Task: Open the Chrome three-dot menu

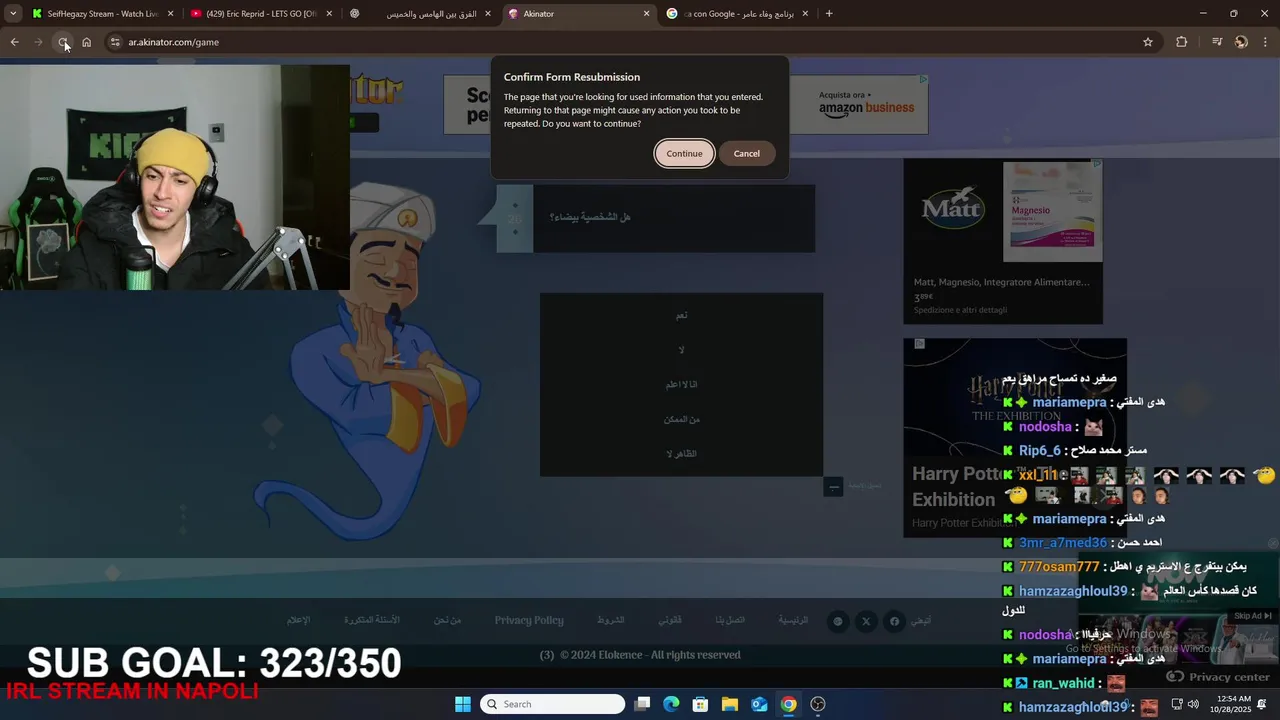Action: pyautogui.click(x=1265, y=42)
